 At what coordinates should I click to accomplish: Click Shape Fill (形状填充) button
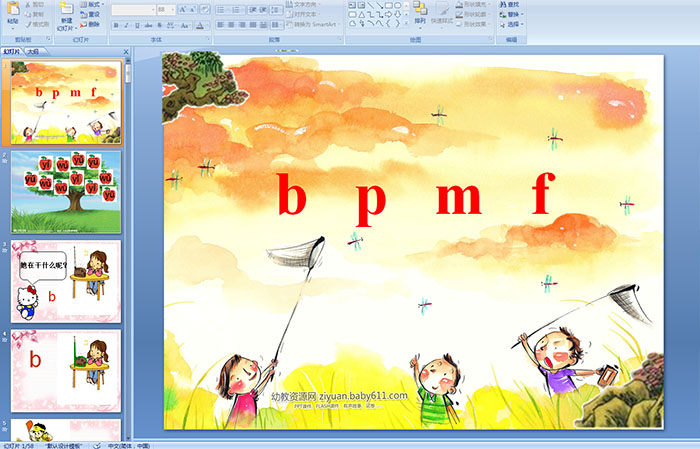pyautogui.click(x=473, y=4)
